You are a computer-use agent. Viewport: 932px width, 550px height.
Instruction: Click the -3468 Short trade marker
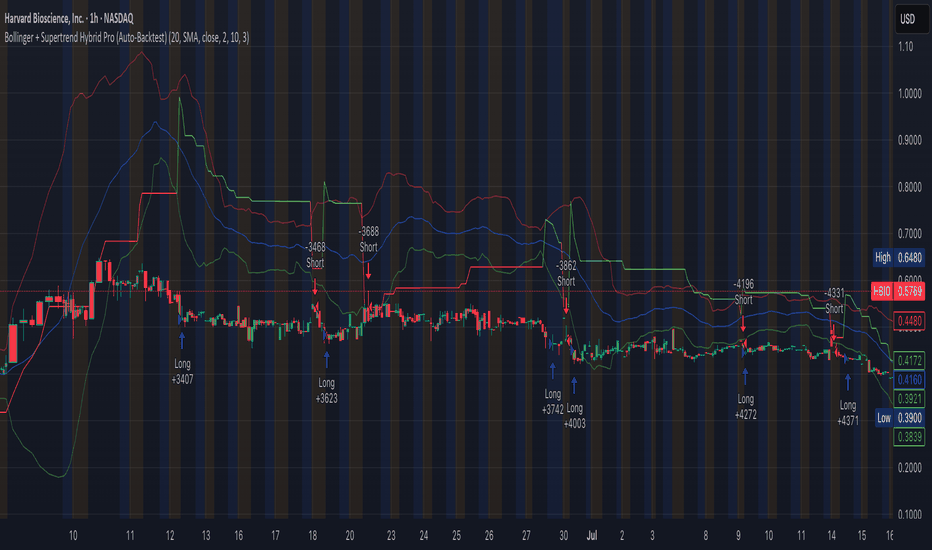tap(315, 254)
